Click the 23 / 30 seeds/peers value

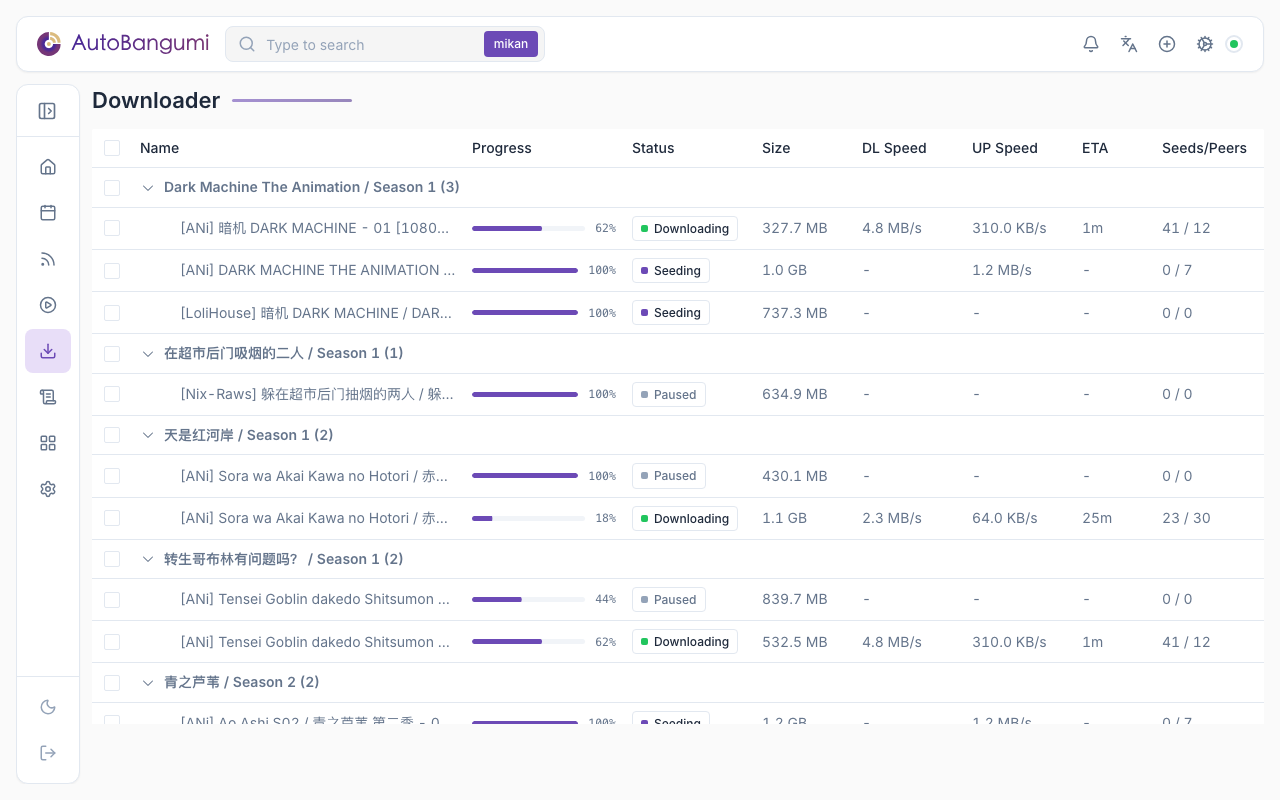tap(1186, 518)
